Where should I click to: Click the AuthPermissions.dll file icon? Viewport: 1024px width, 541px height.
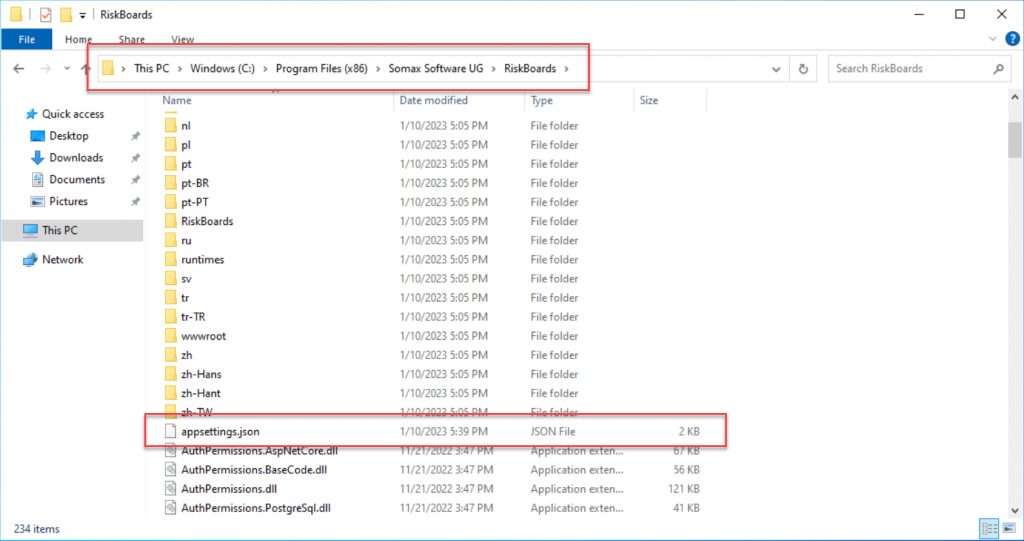(171, 489)
